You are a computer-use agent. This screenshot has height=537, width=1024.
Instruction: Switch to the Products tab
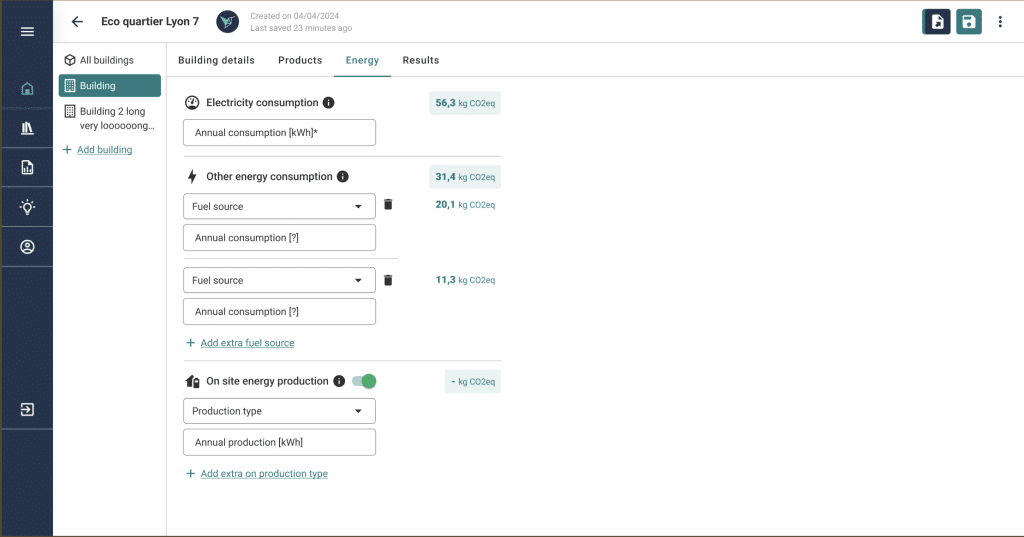click(300, 60)
